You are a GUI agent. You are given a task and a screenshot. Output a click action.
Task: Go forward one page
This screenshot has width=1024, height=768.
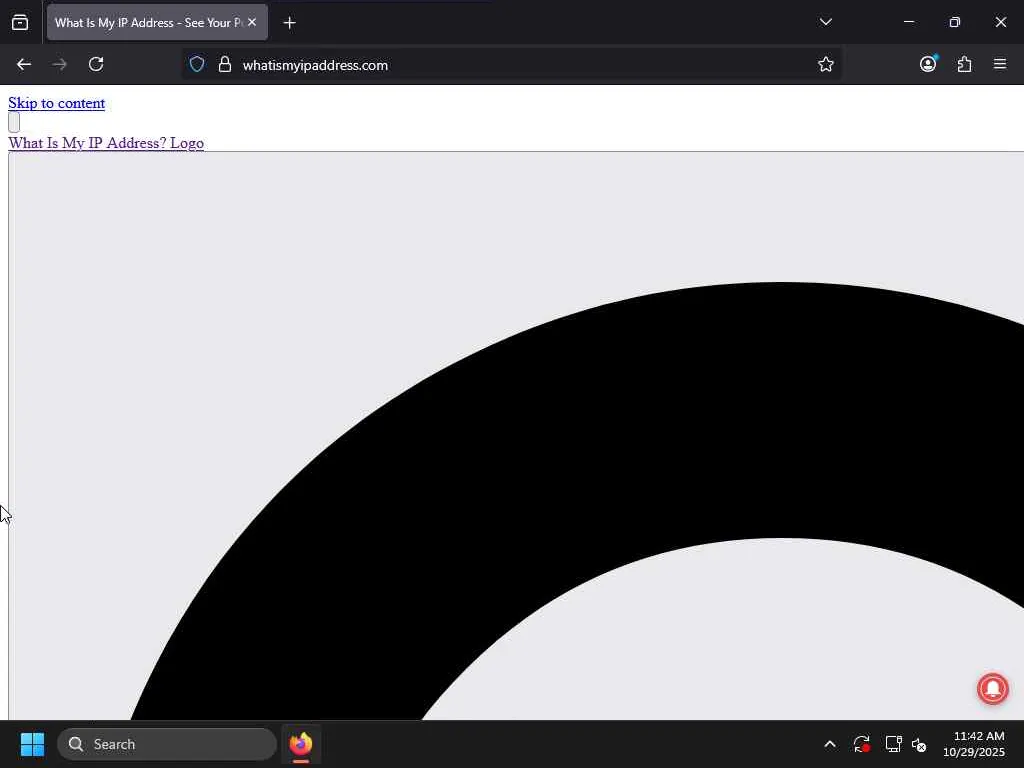coord(59,65)
